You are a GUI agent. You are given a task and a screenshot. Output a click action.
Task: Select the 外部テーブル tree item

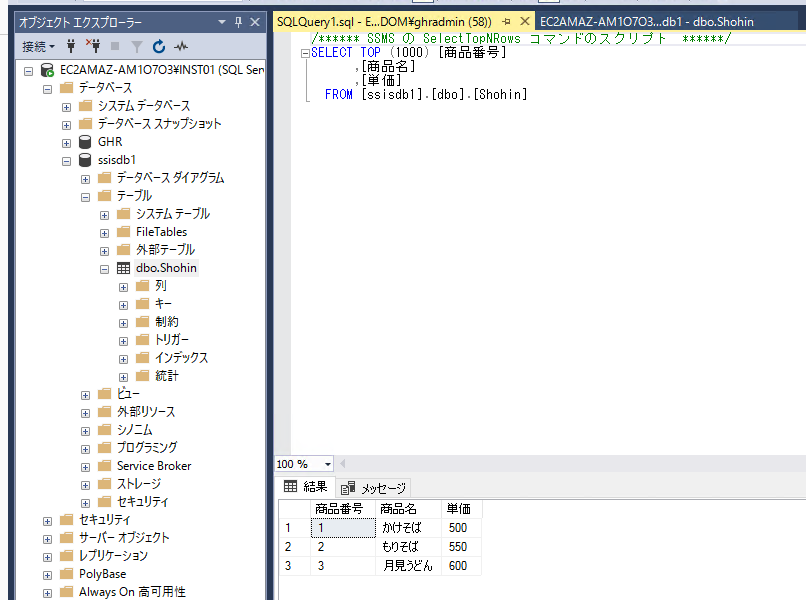[166, 250]
